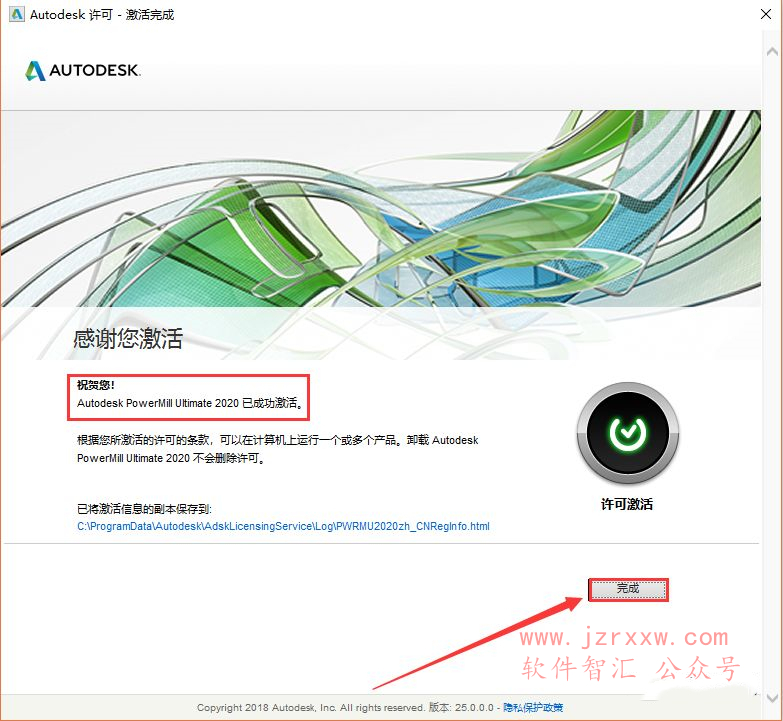This screenshot has height=721, width=783.
Task: Select the 祝贺您! congratulations text
Action: [x=96, y=385]
